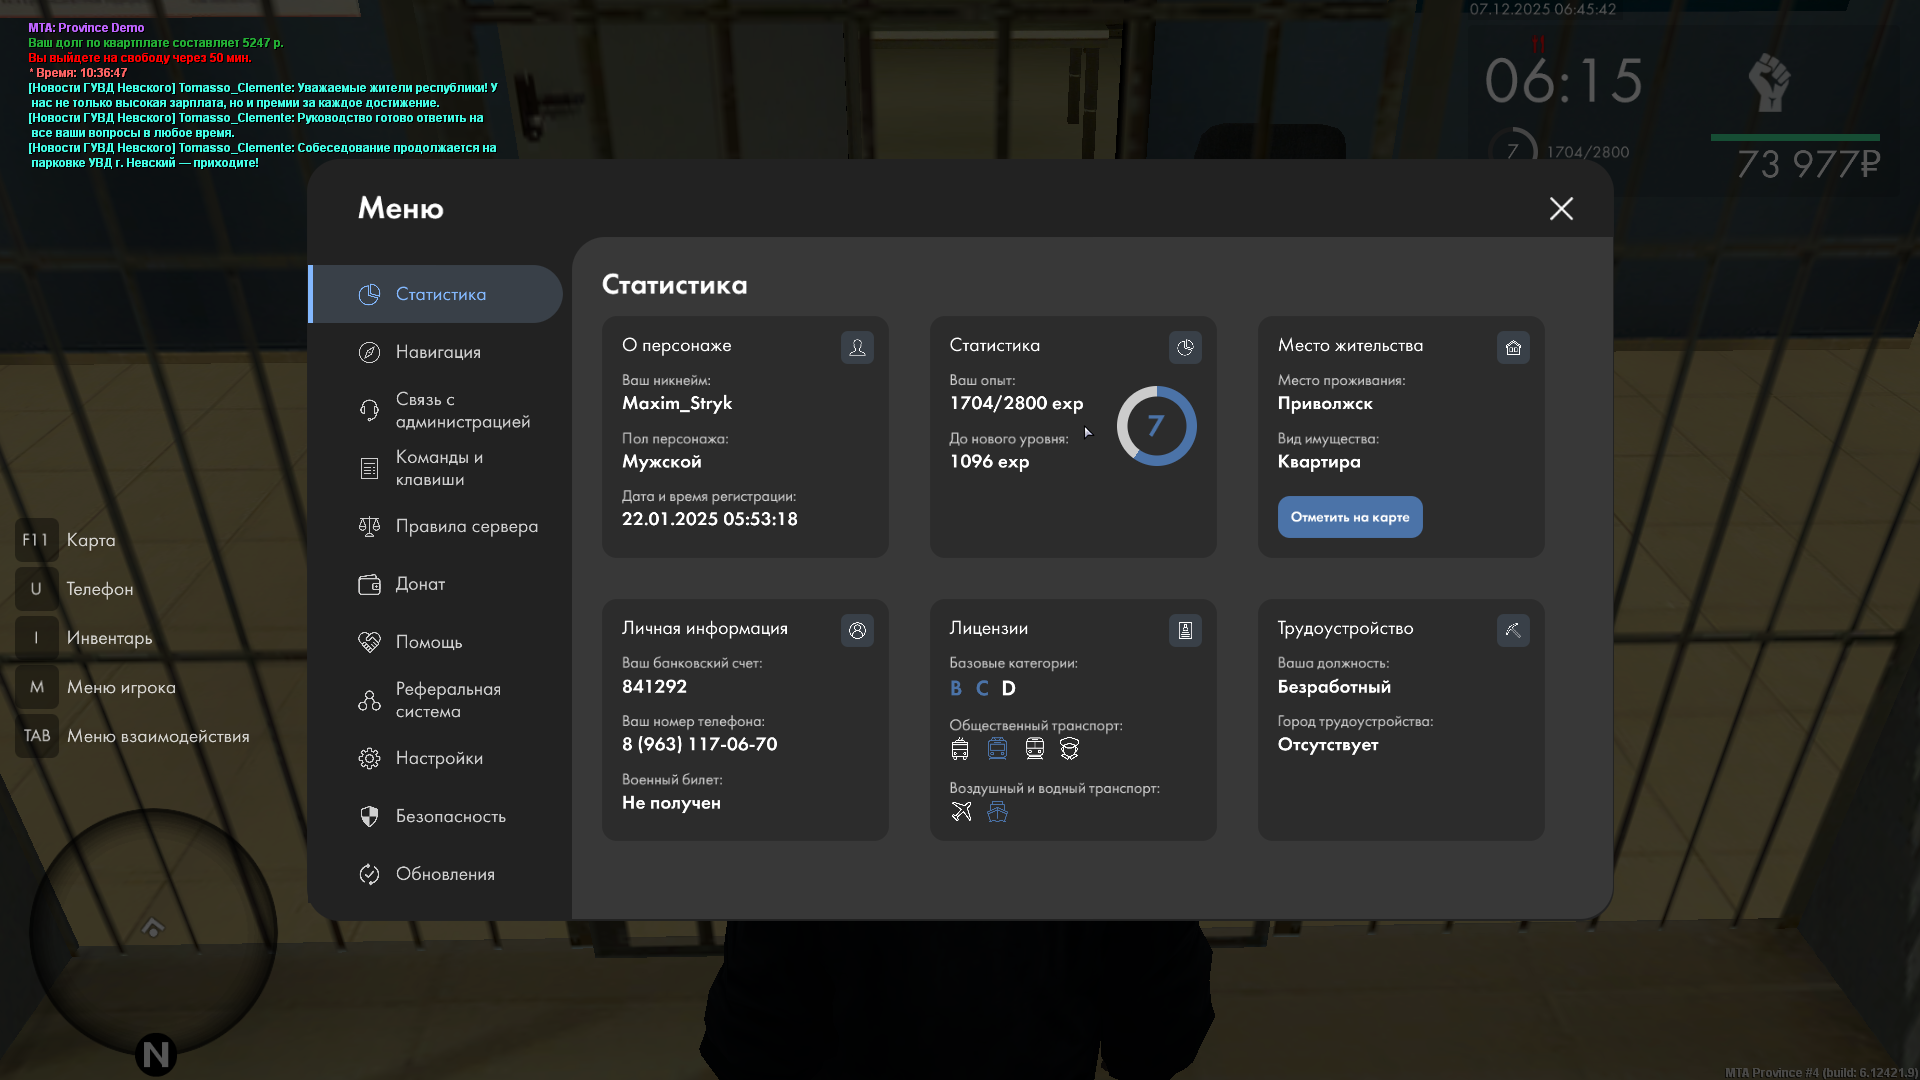The image size is (1920, 1080).
Task: Click the level 7 experience progress ring
Action: pos(1156,426)
